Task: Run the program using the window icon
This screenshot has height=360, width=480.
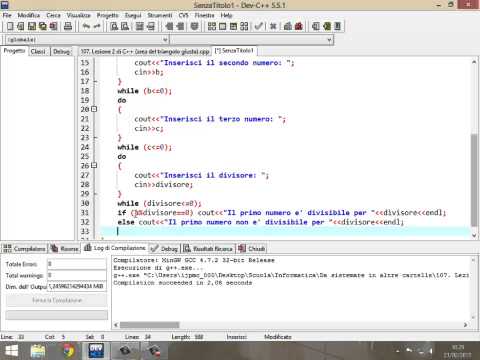Action: (x=222, y=26)
